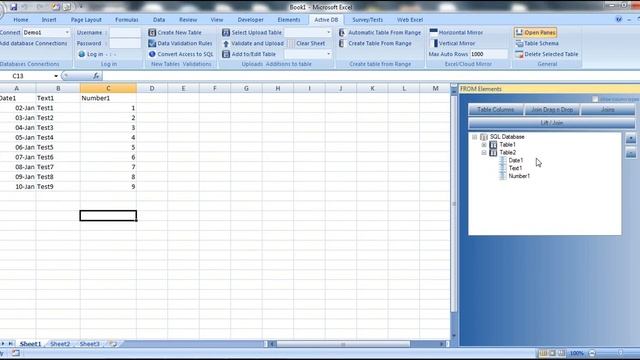Screen dimensions: 640x360
Task: Click the lower small button beside the tree list
Action: coord(631,153)
